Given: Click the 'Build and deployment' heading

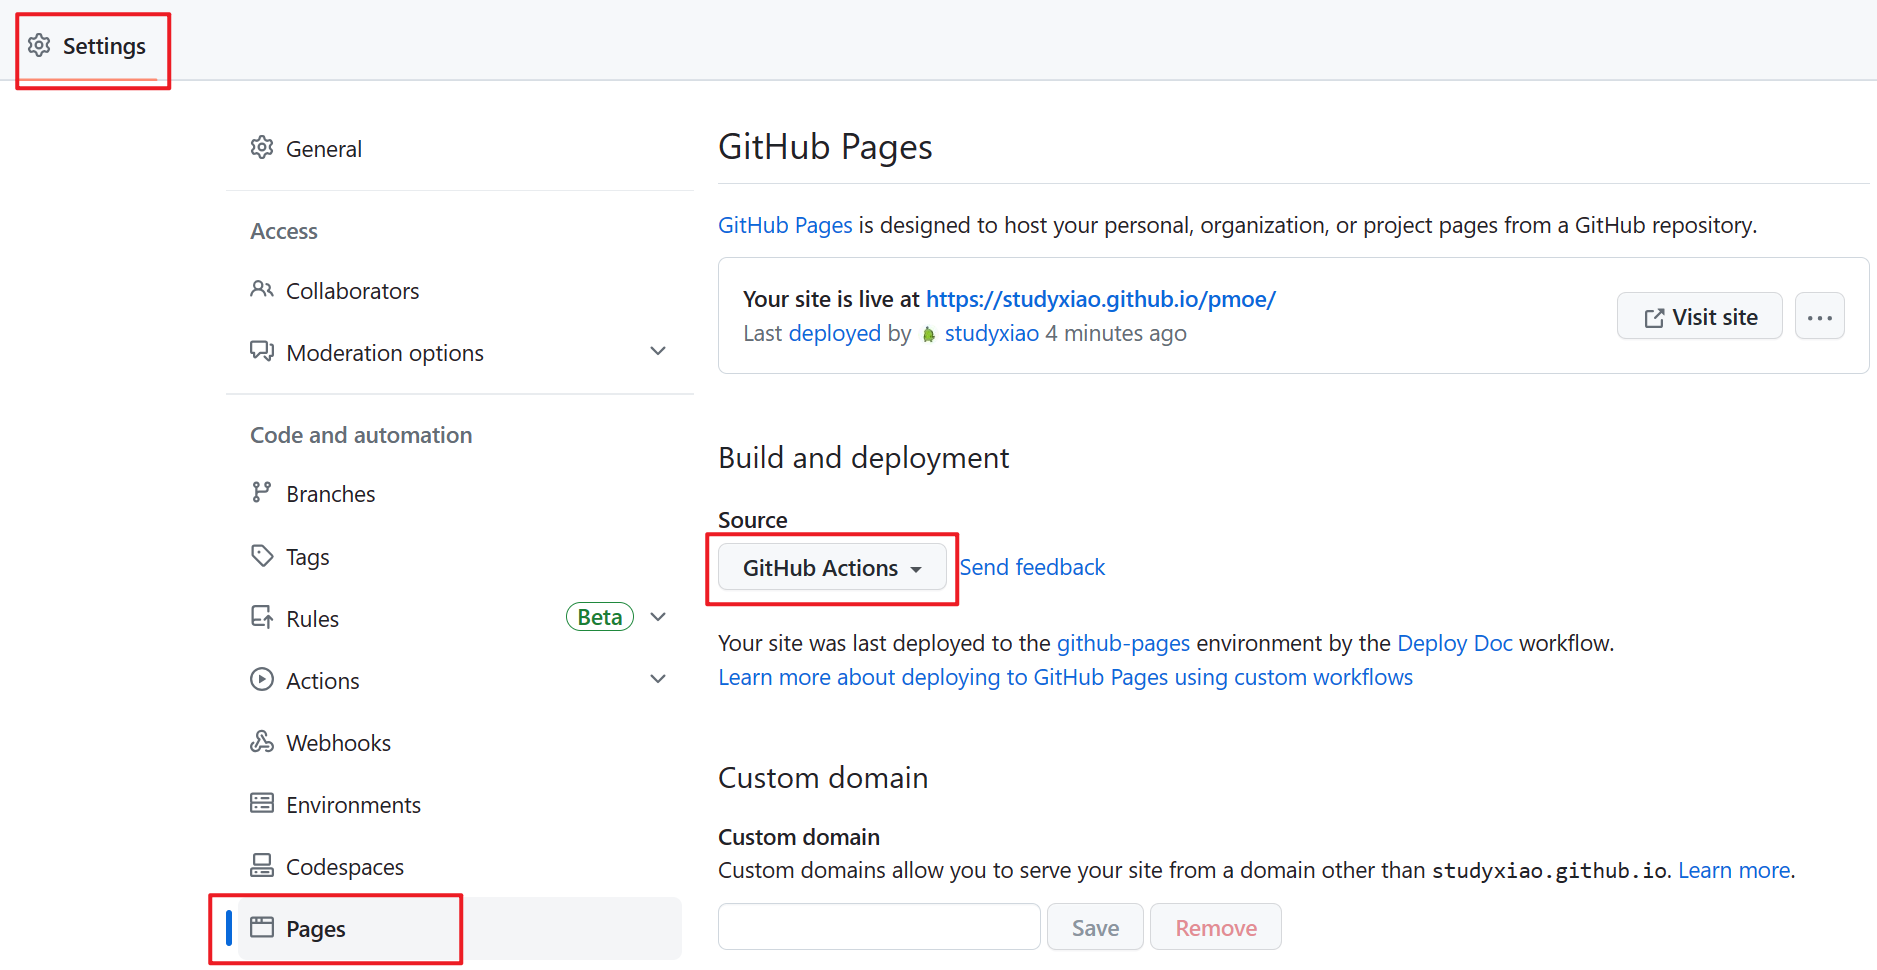Looking at the screenshot, I should coord(864,458).
